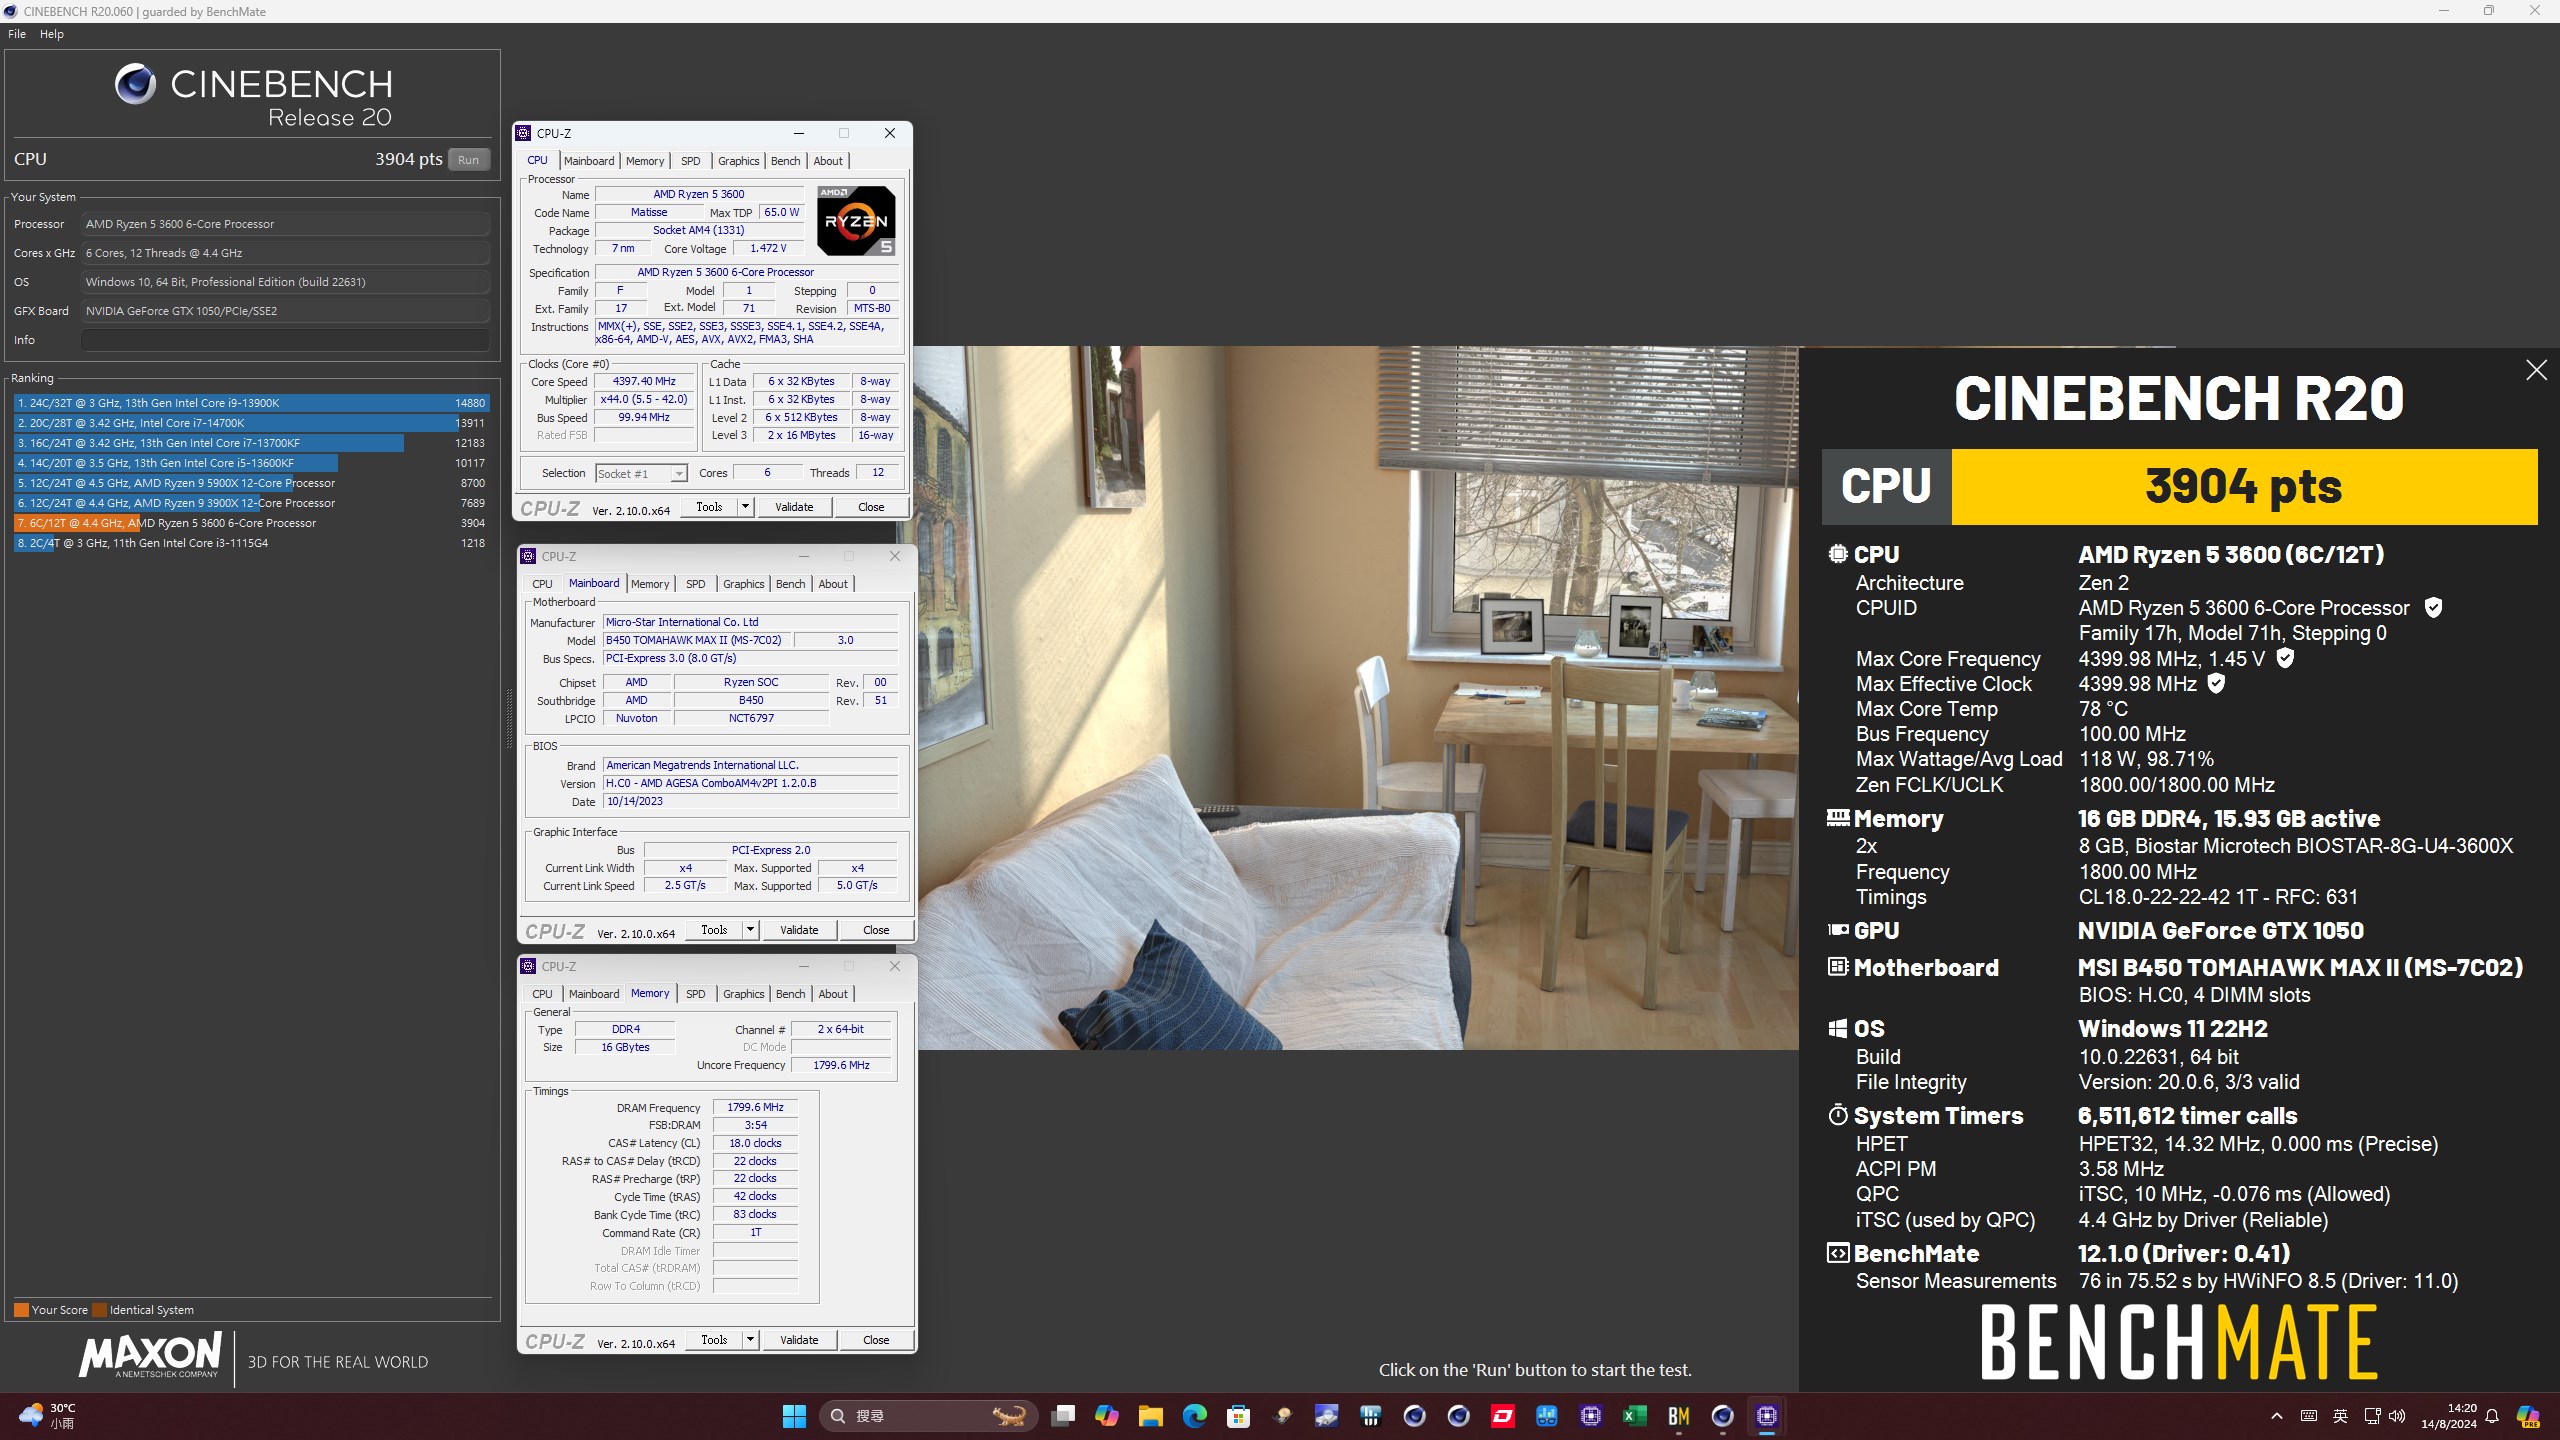This screenshot has width=2560, height=1440.
Task: Click verified shield beside Max Effective Clock
Action: tap(2216, 684)
